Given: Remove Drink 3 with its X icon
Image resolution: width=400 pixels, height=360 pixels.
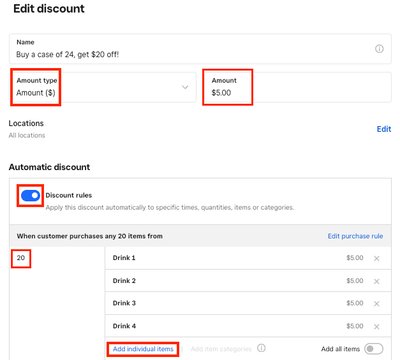Looking at the screenshot, I should pos(377,304).
